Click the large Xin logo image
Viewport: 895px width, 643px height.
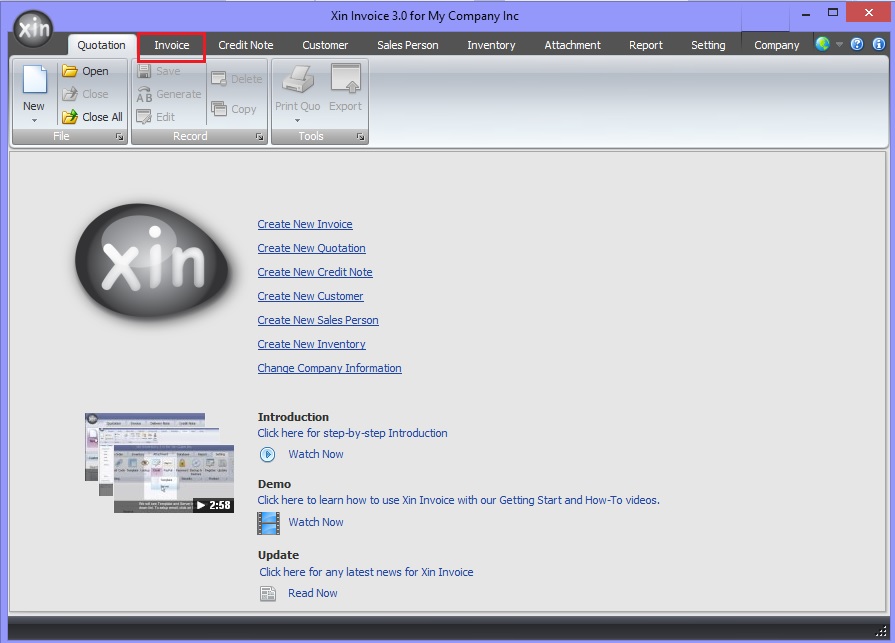click(x=152, y=261)
